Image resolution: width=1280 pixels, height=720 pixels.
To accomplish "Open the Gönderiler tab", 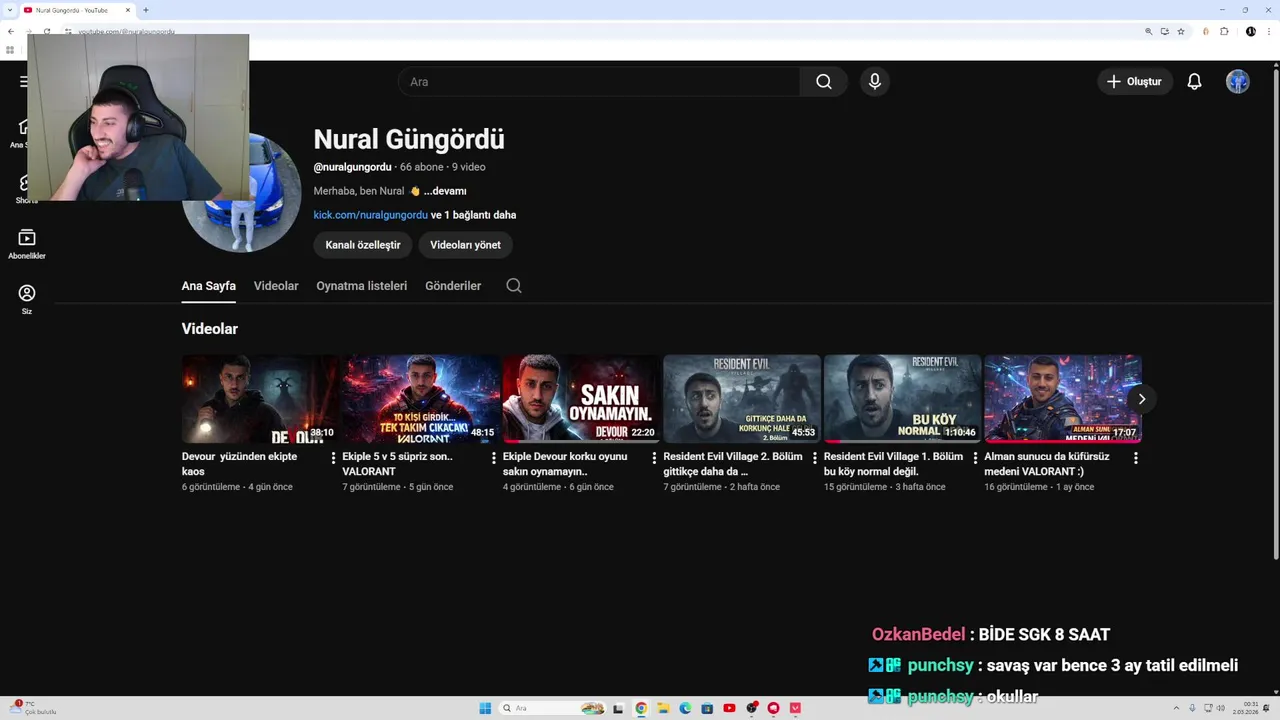I will tap(453, 286).
